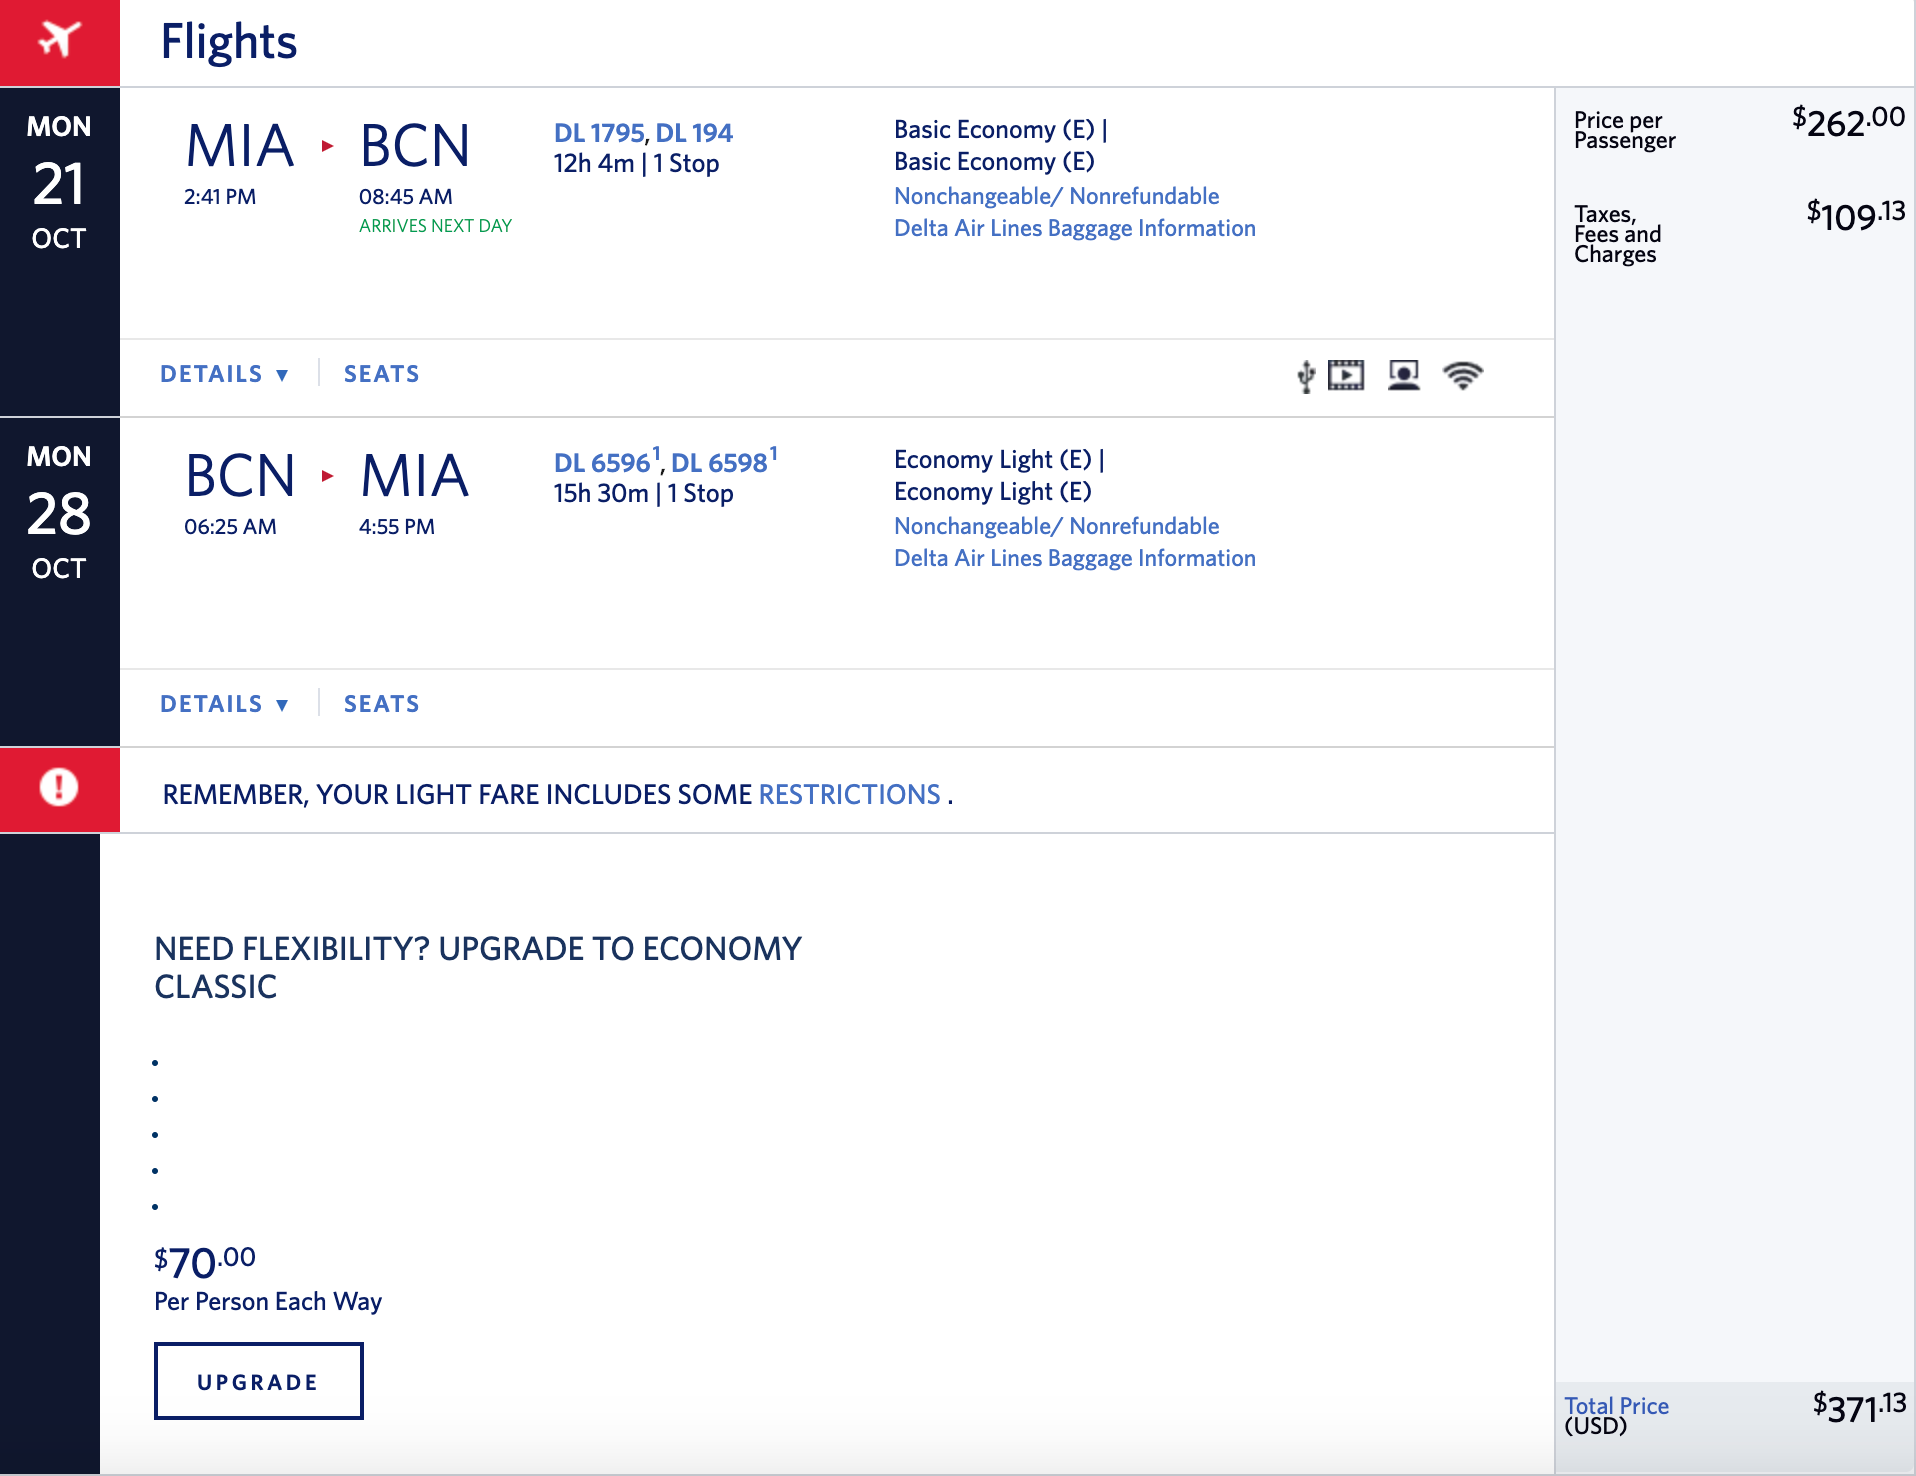Click the on-demand video amenity icon
1916x1476 pixels.
(x=1346, y=375)
